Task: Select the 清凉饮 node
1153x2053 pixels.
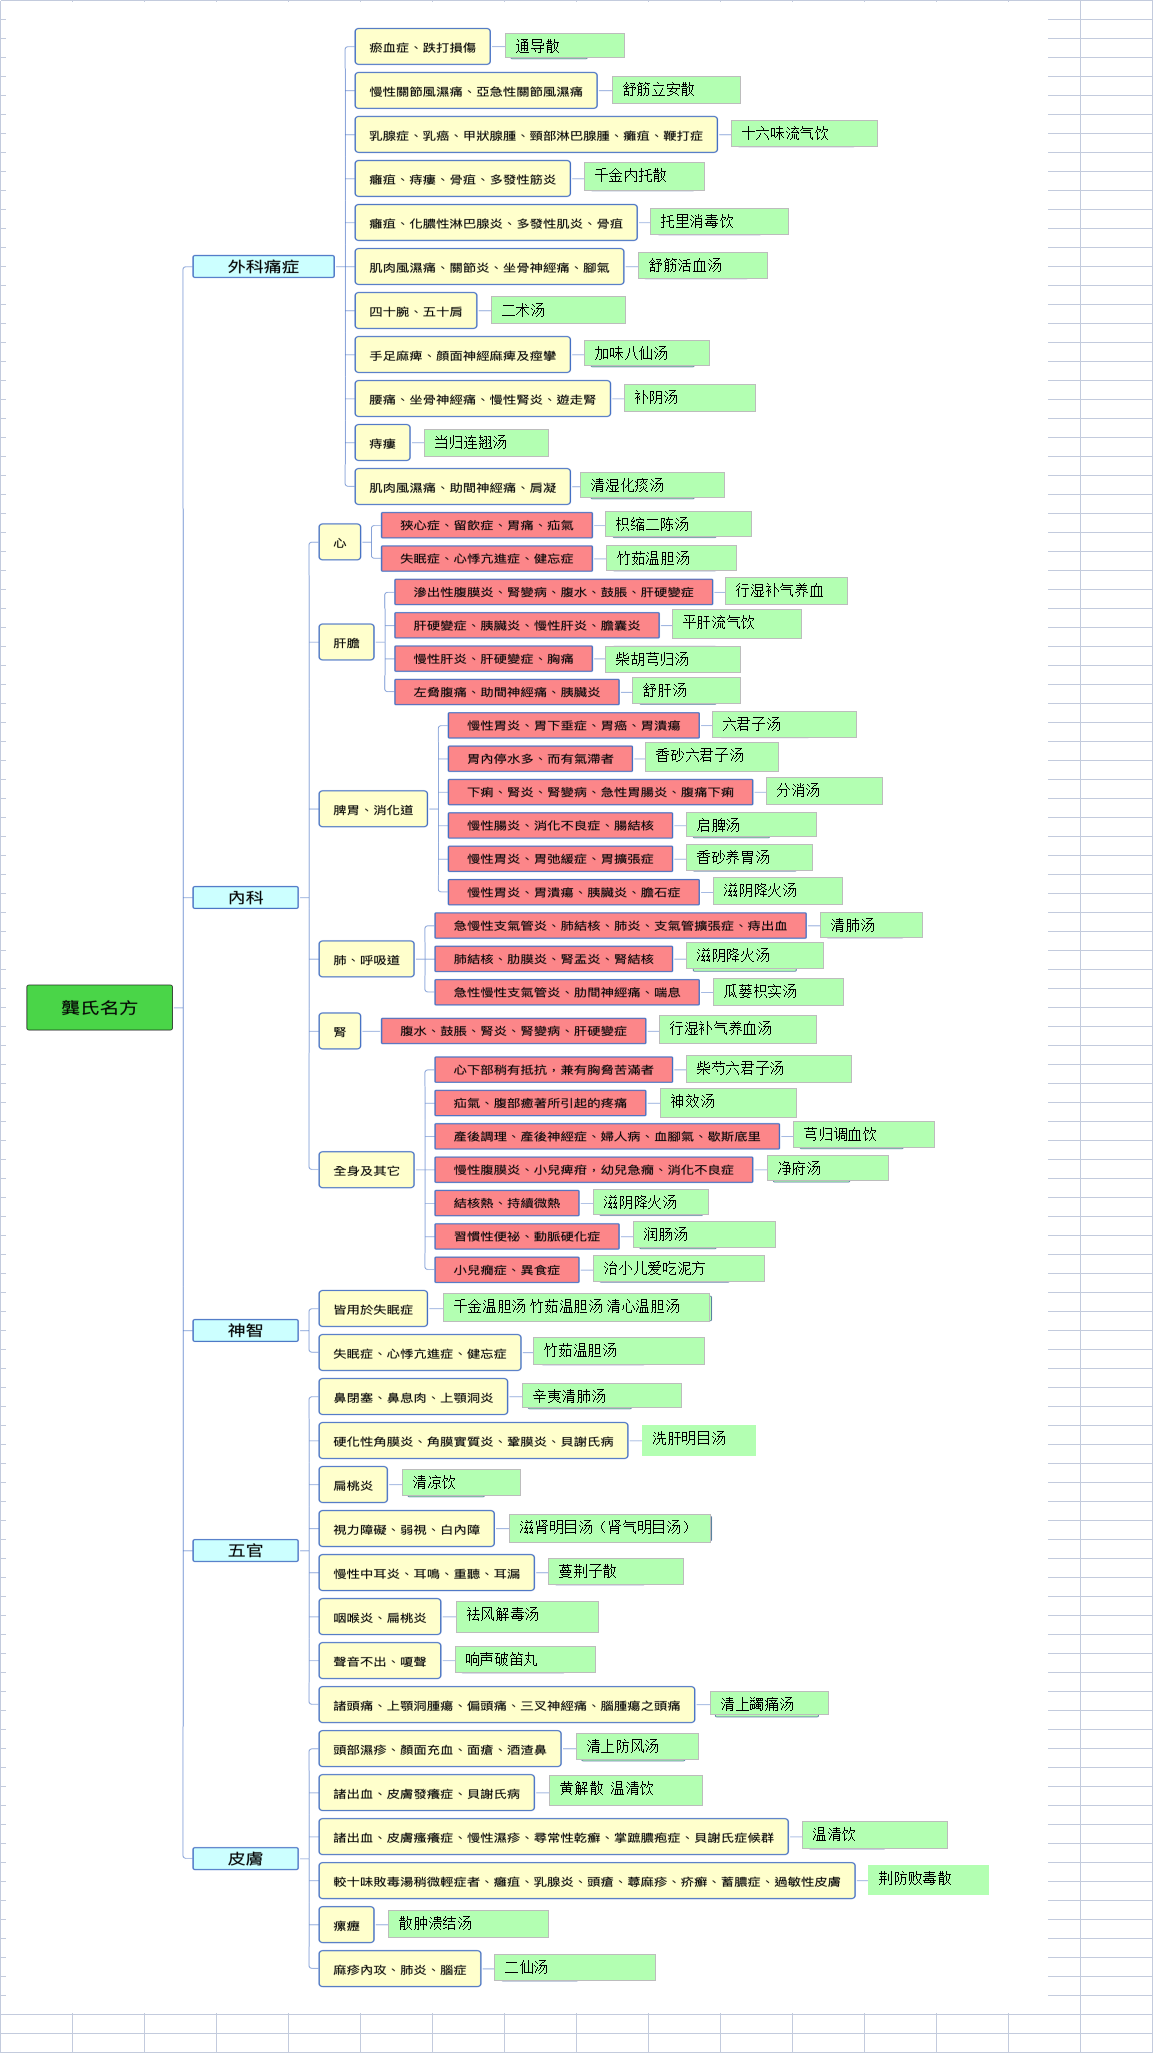Action: [461, 1483]
